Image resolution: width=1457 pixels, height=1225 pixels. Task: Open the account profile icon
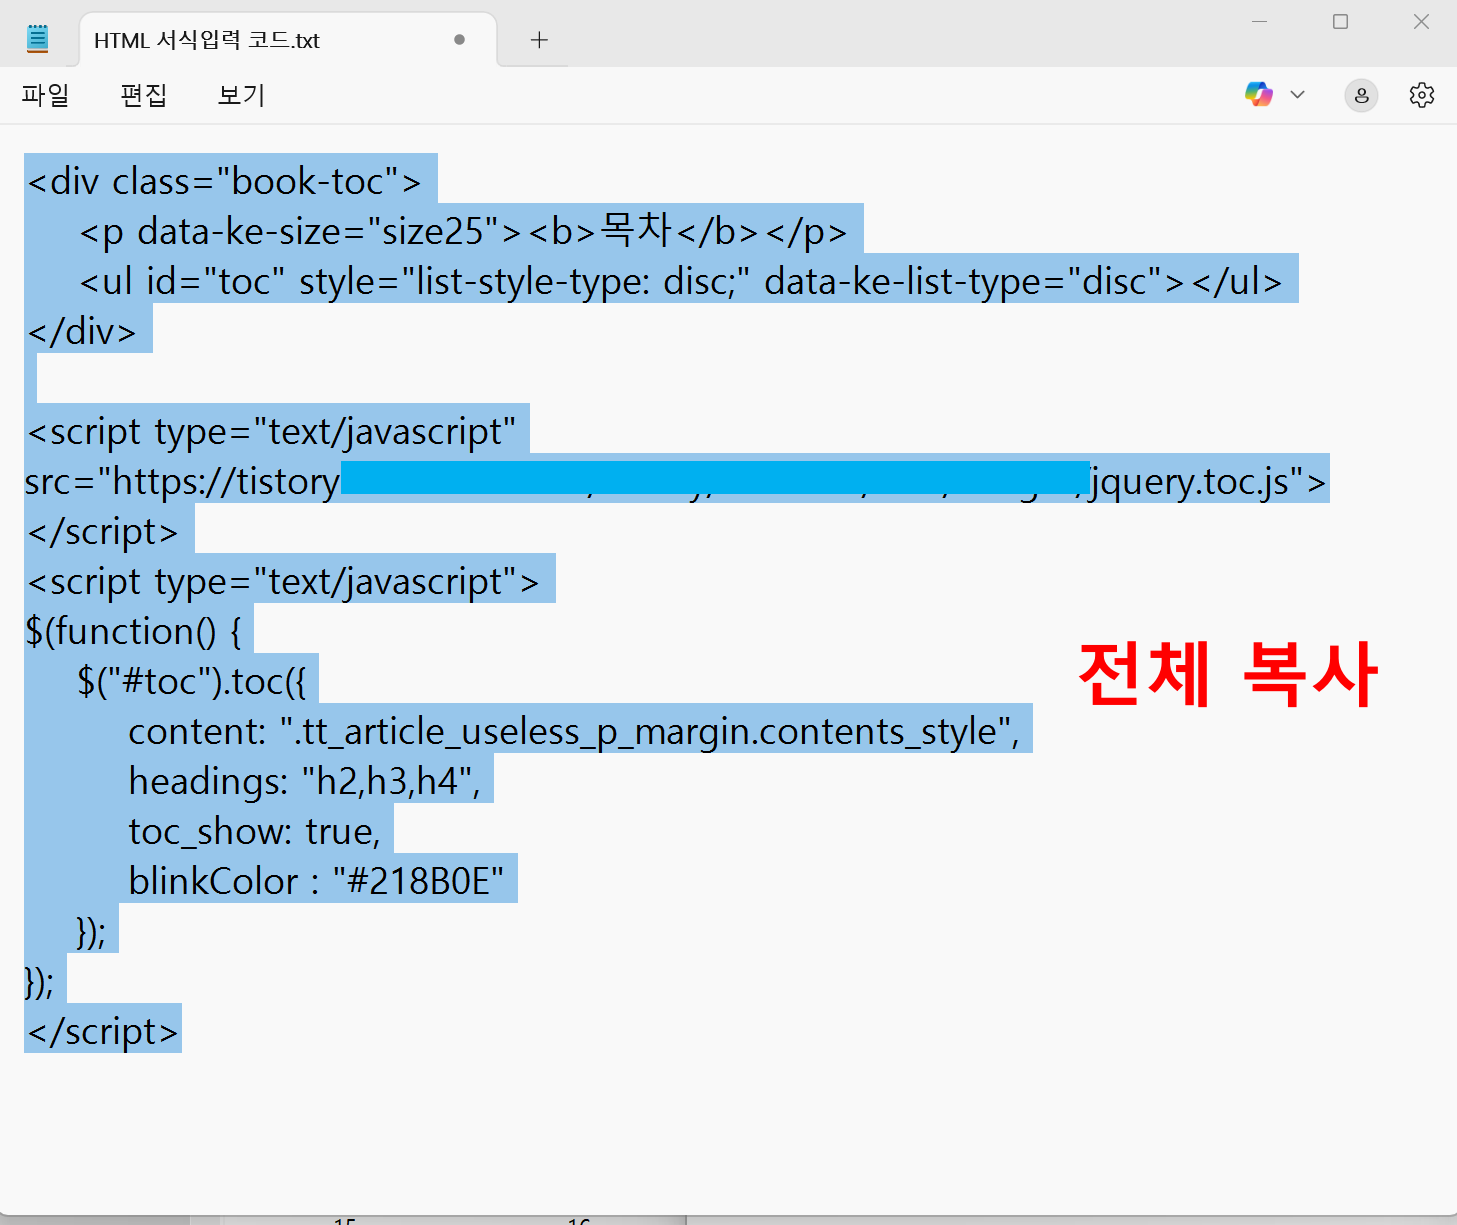pos(1361,95)
